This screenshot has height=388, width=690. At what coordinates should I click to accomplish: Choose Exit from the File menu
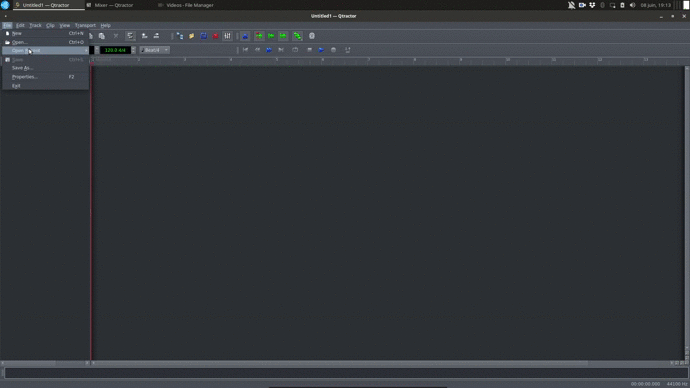pyautogui.click(x=45, y=86)
